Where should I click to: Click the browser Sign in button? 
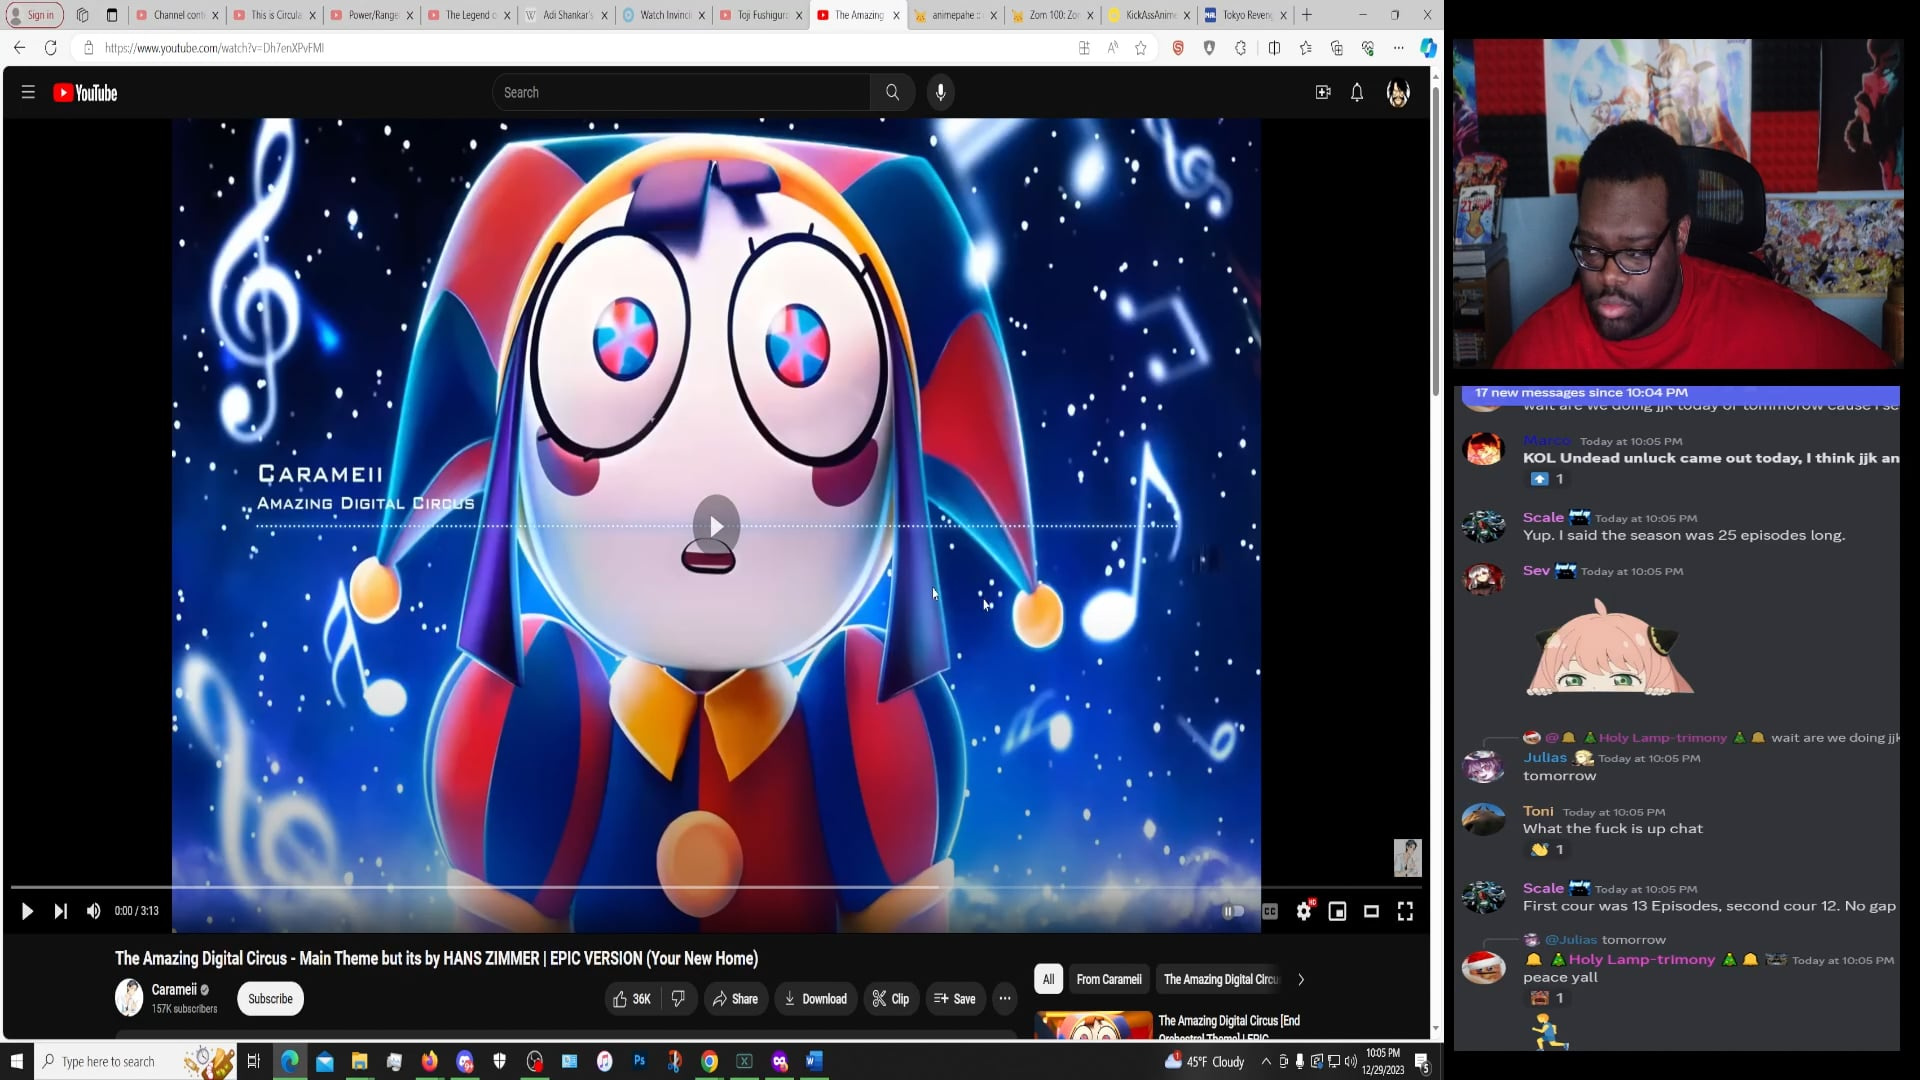tap(34, 15)
